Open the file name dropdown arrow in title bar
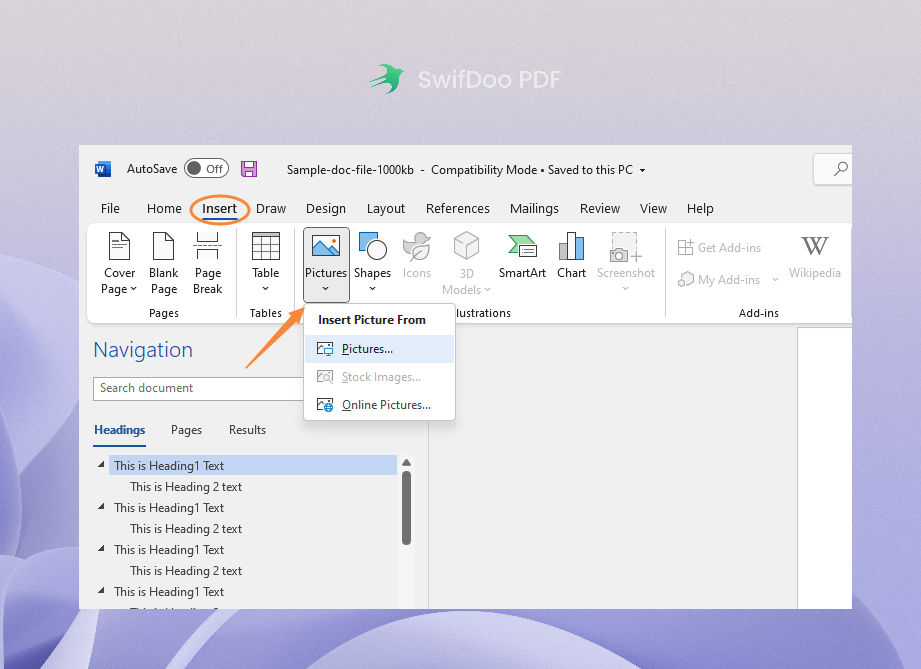 643,170
